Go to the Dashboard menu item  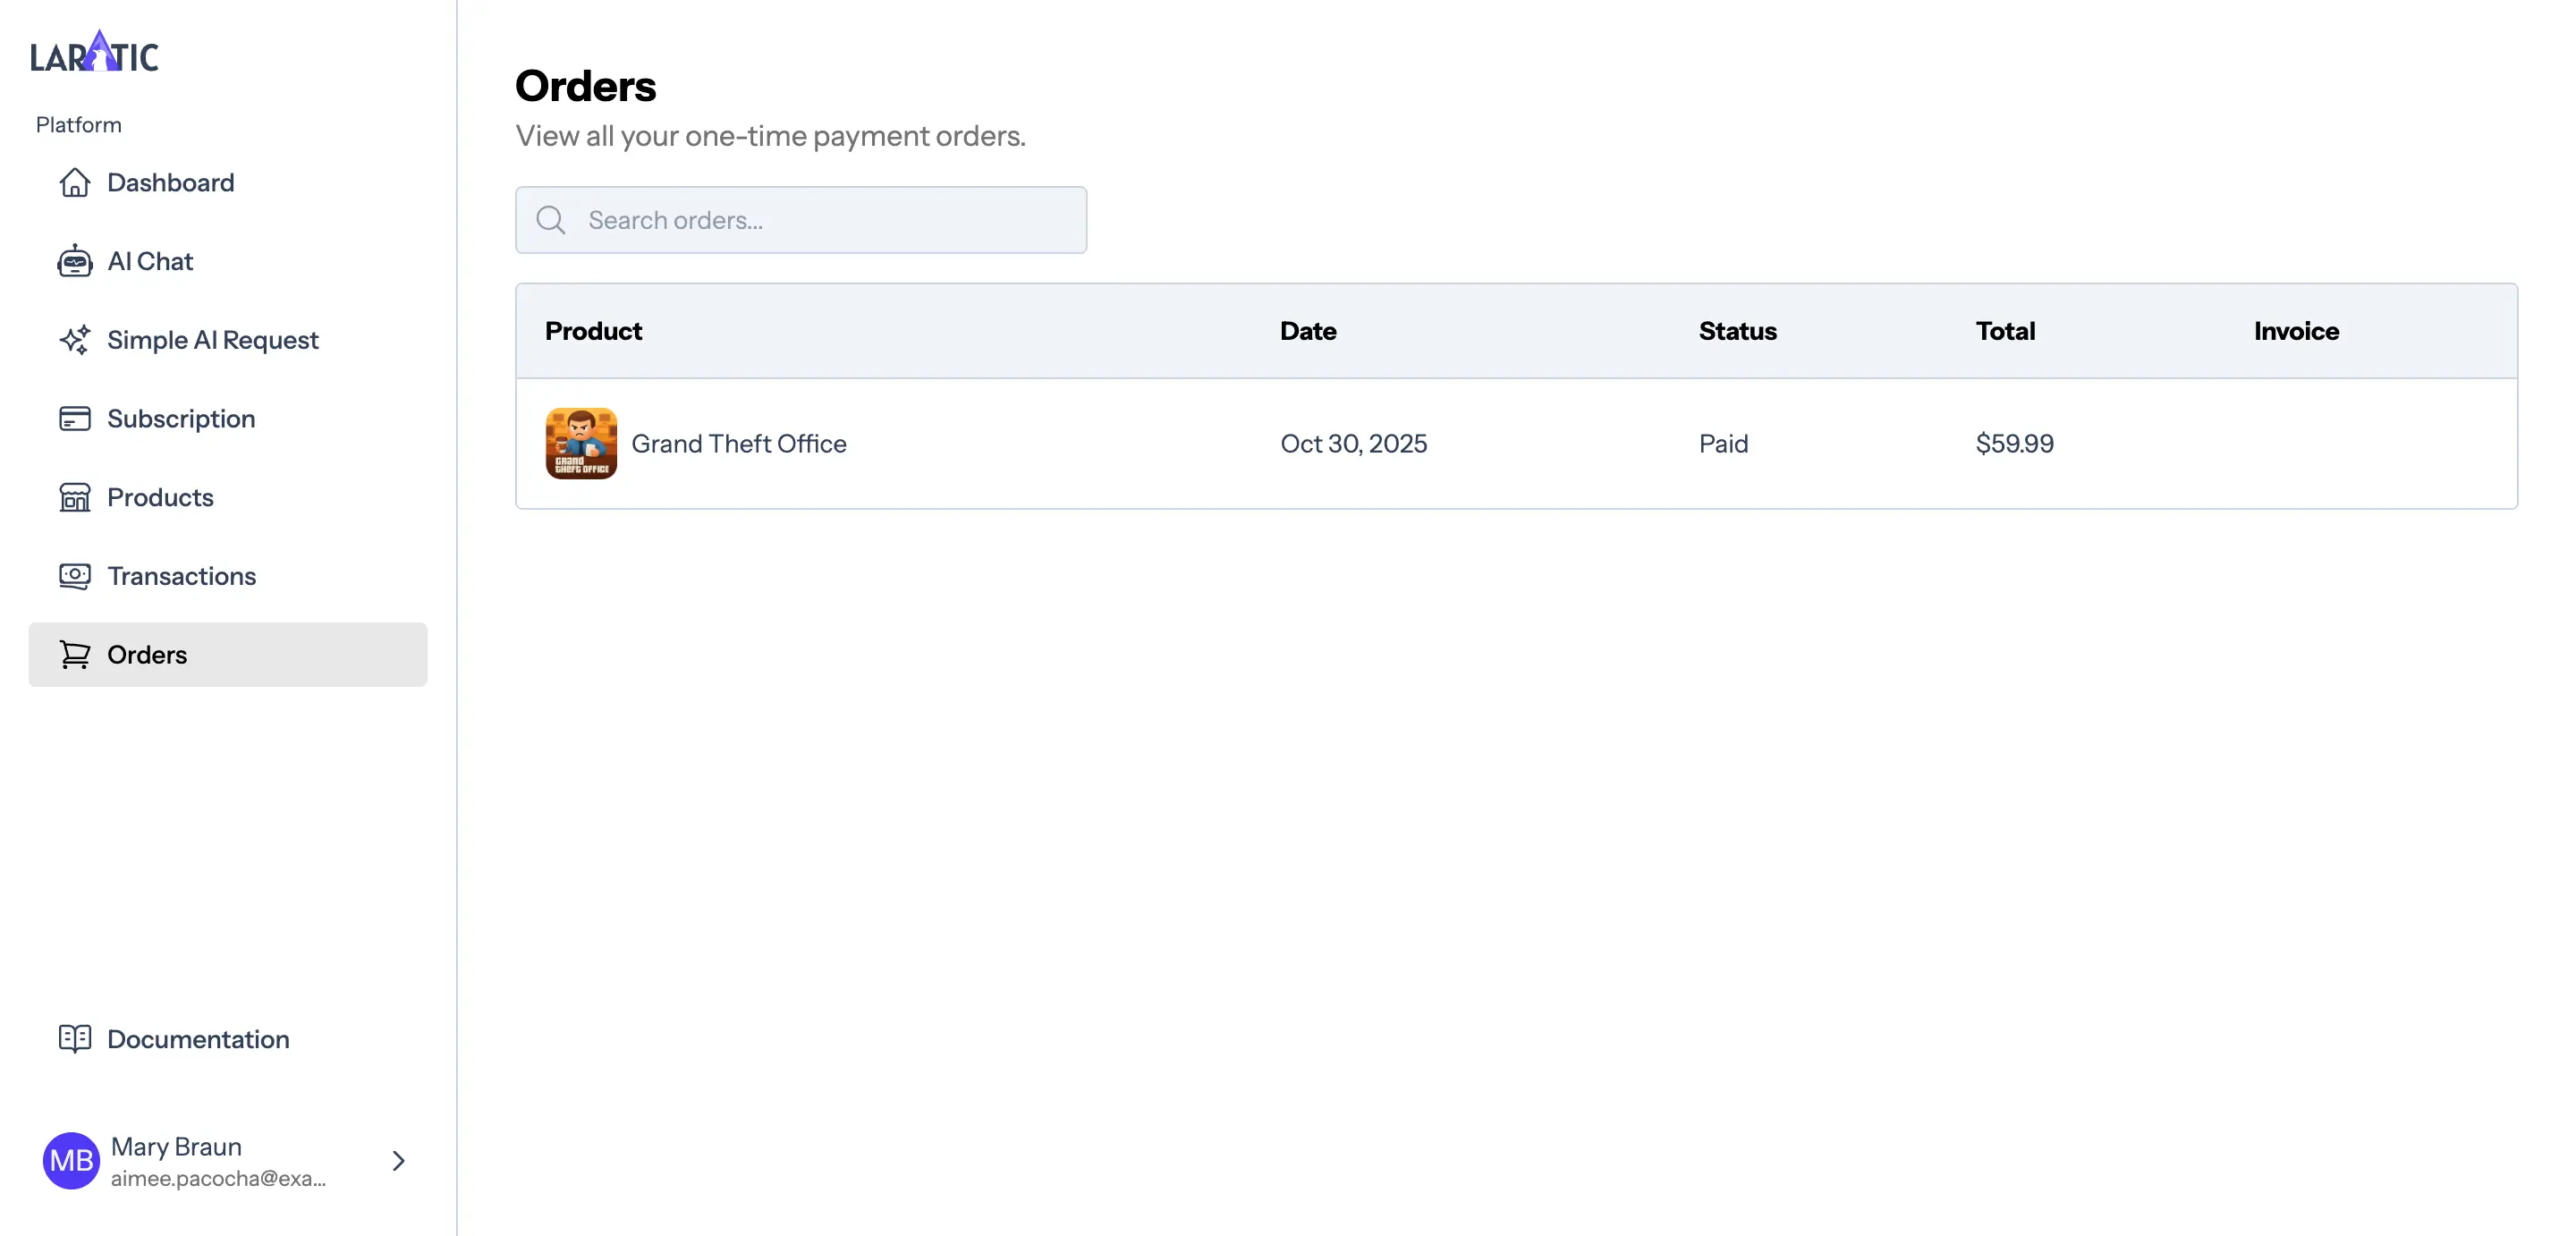(x=170, y=183)
